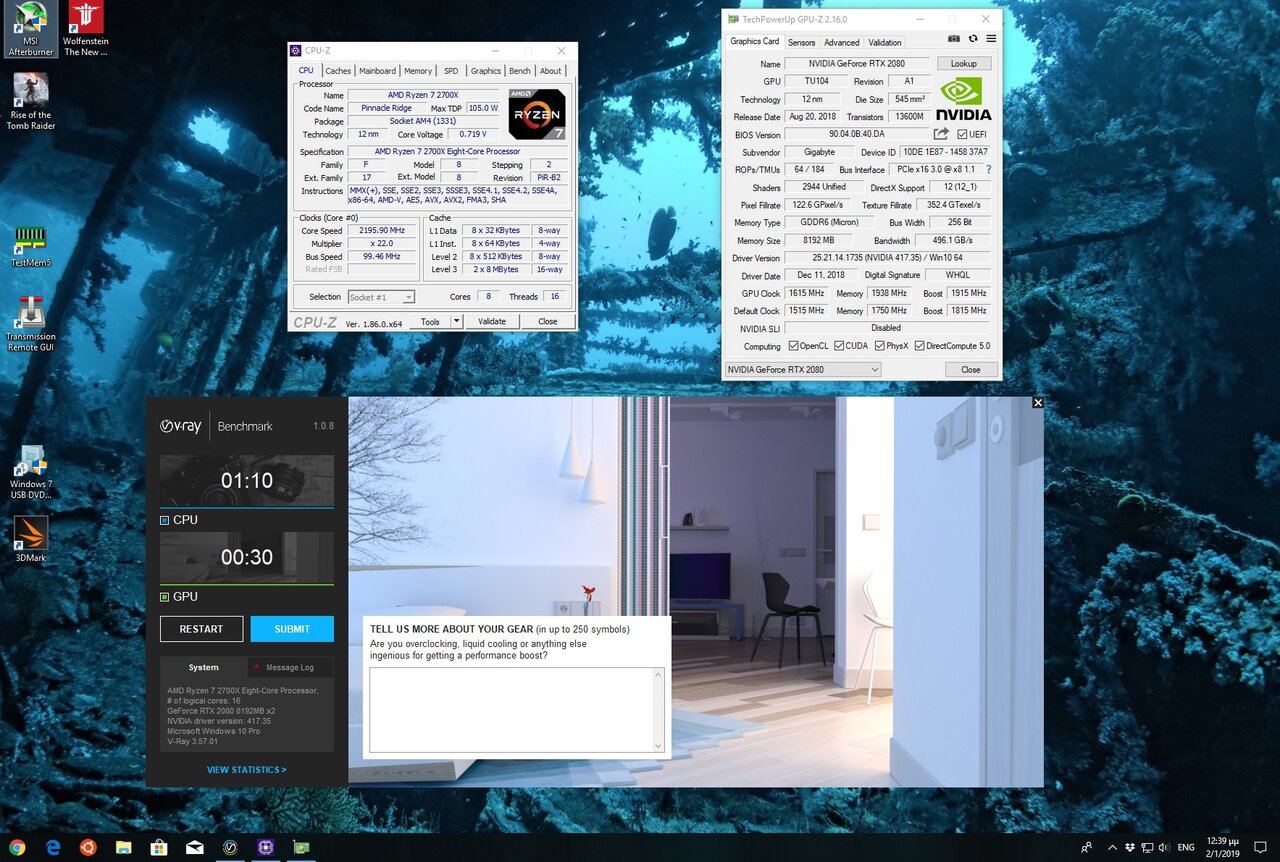1280x862 pixels.
Task: Toggle GPU checkbox in V-Ray Benchmark
Action: [x=165, y=597]
